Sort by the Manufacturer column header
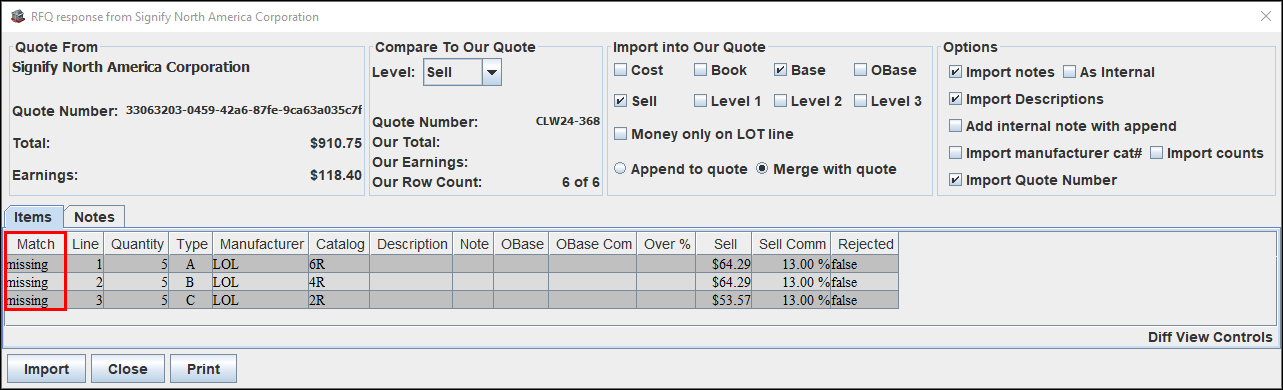The width and height of the screenshot is (1283, 390). (x=261, y=244)
